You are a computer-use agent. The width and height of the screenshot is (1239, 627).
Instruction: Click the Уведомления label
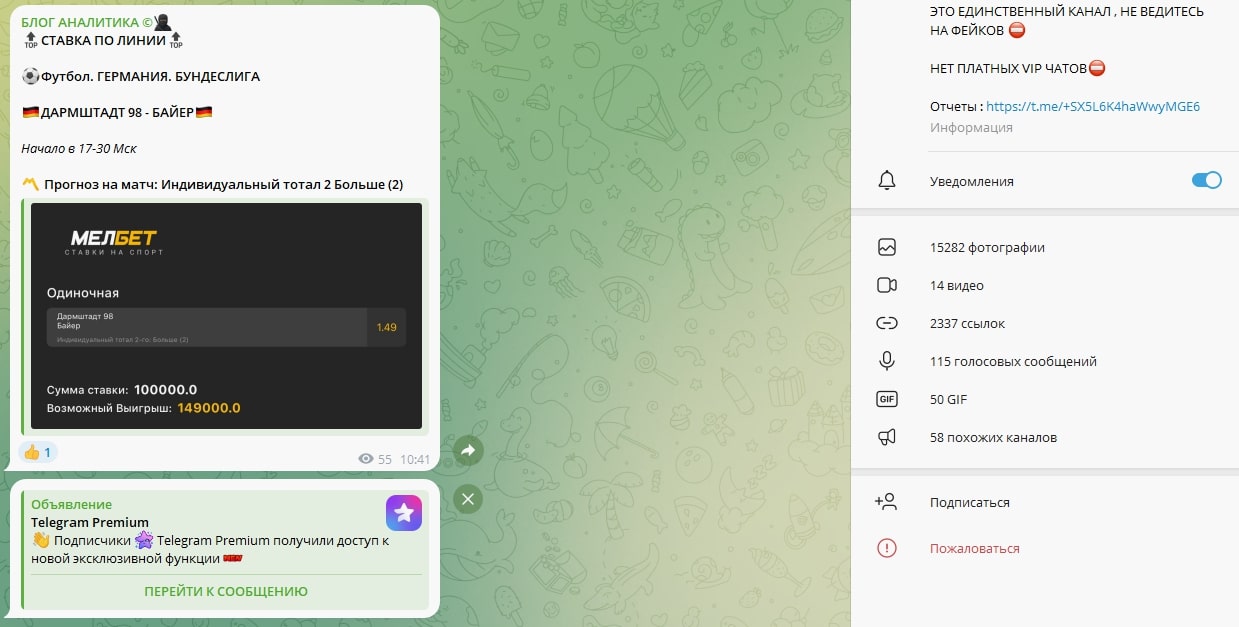coord(972,181)
